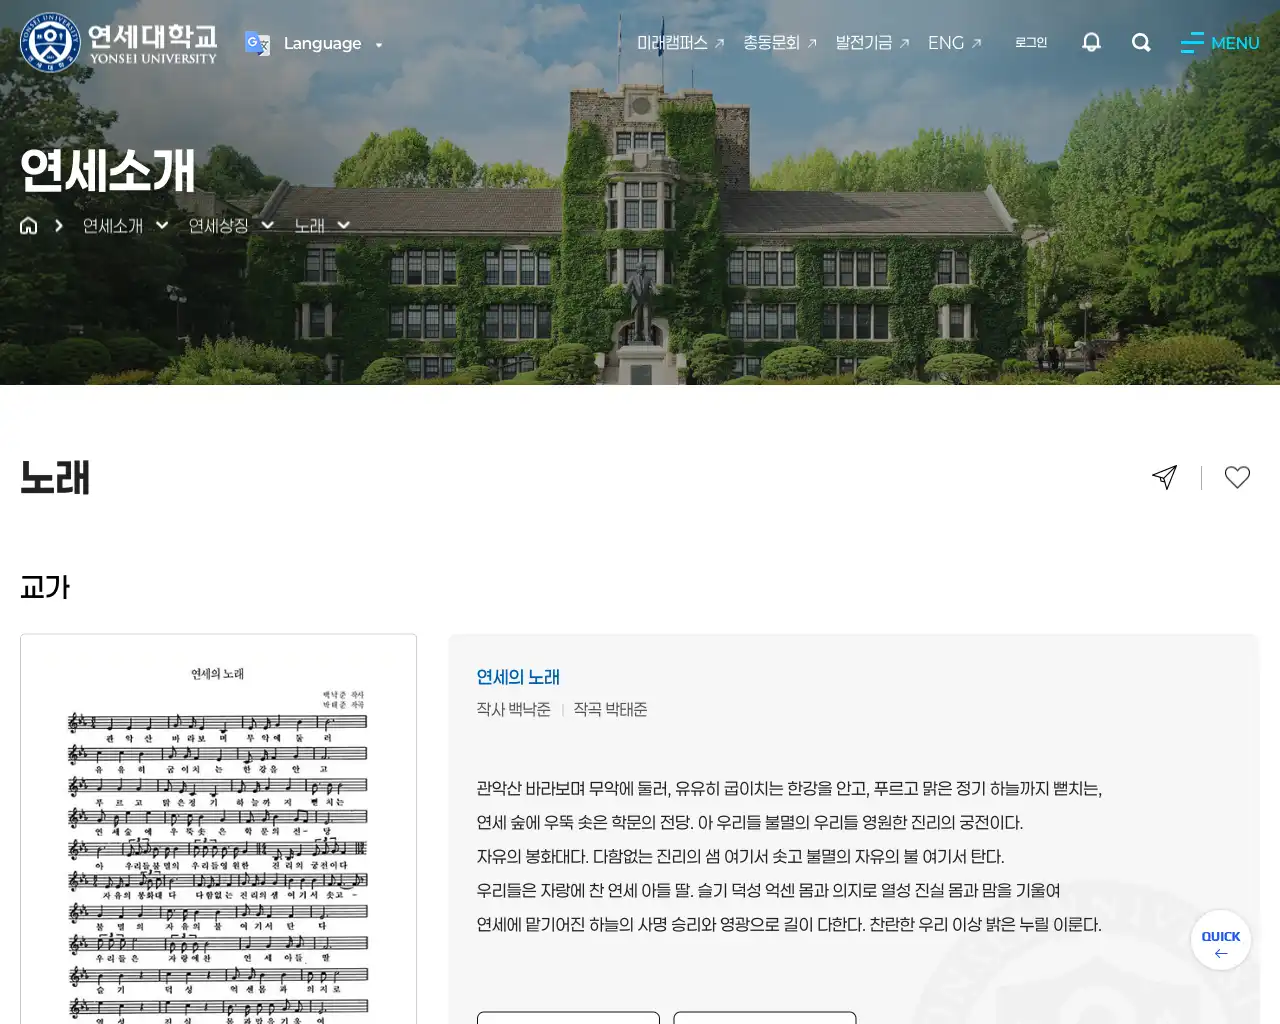Click the 노래 page heading

click(55, 477)
